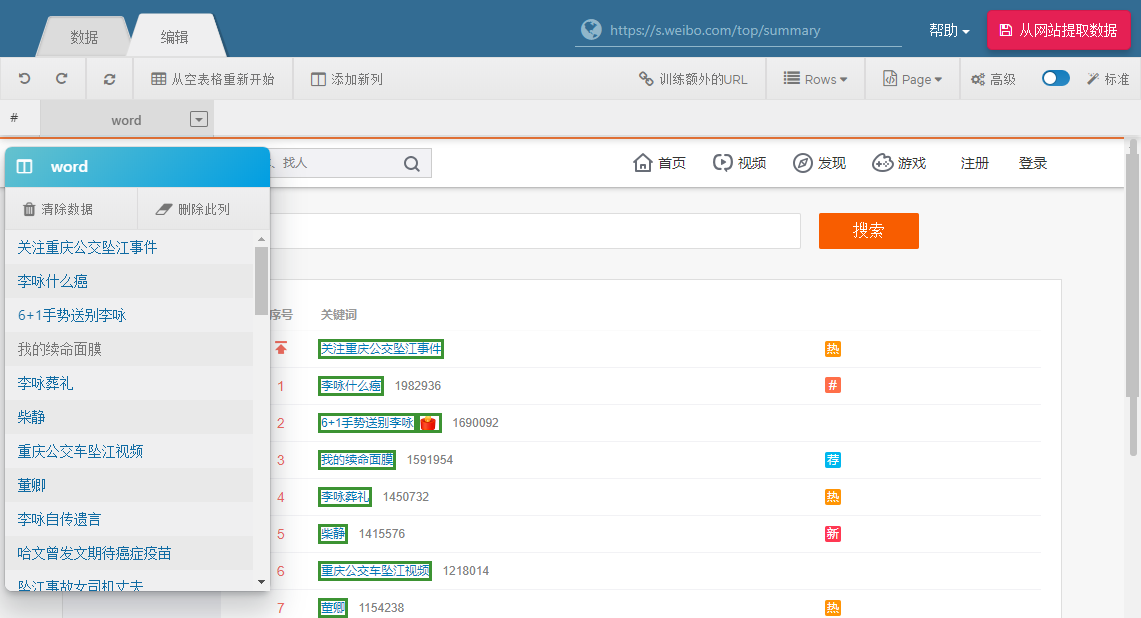The height and width of the screenshot is (618, 1141).
Task: Switch to the 数据 tab
Action: click(x=84, y=37)
